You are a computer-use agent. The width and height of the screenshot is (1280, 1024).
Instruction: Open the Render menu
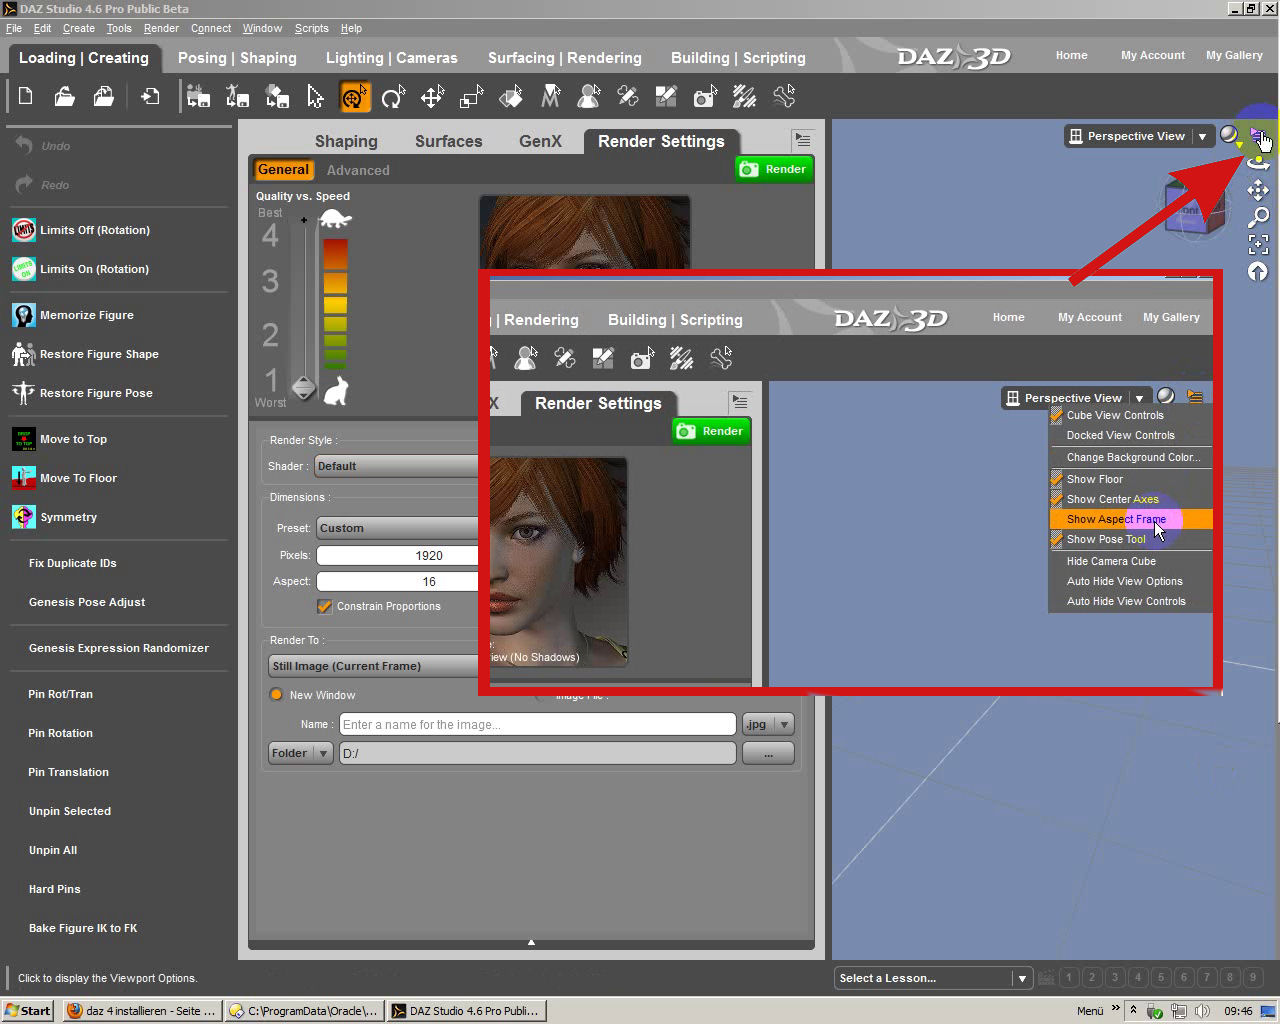pyautogui.click(x=161, y=28)
